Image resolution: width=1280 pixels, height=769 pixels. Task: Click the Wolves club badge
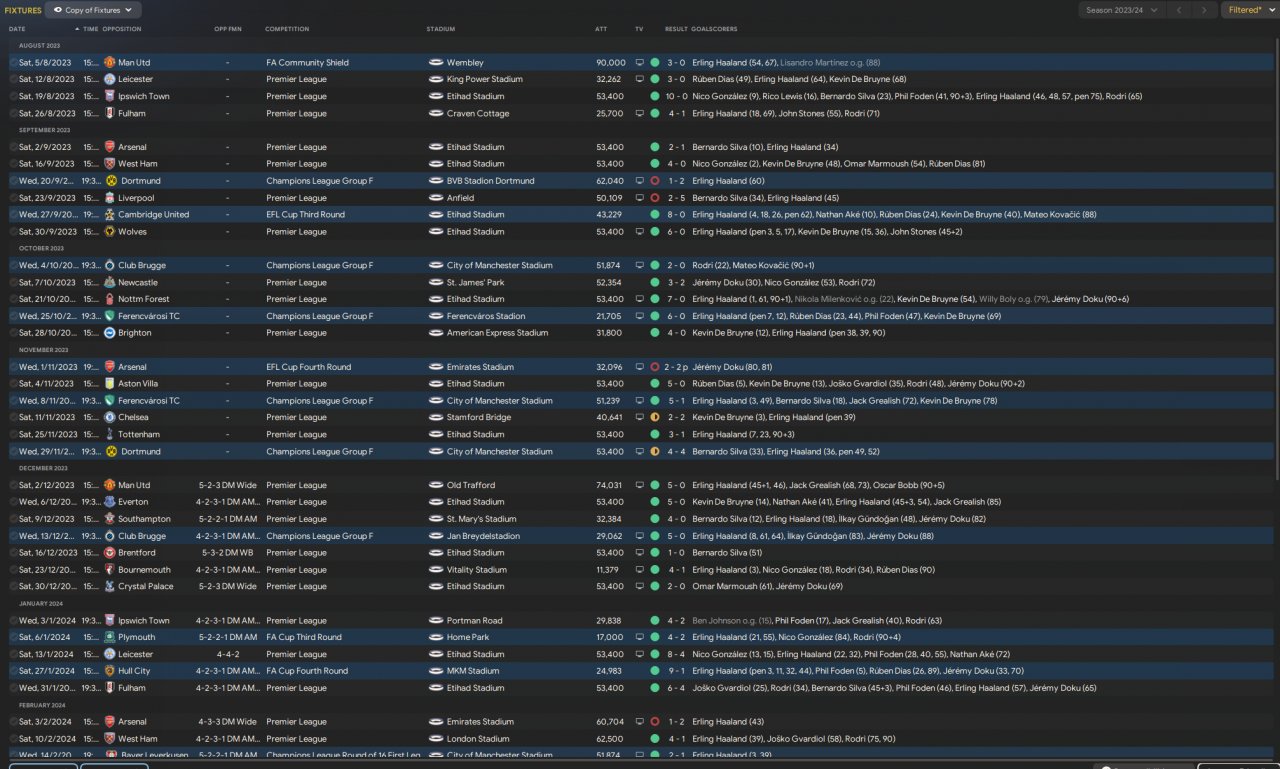(110, 232)
